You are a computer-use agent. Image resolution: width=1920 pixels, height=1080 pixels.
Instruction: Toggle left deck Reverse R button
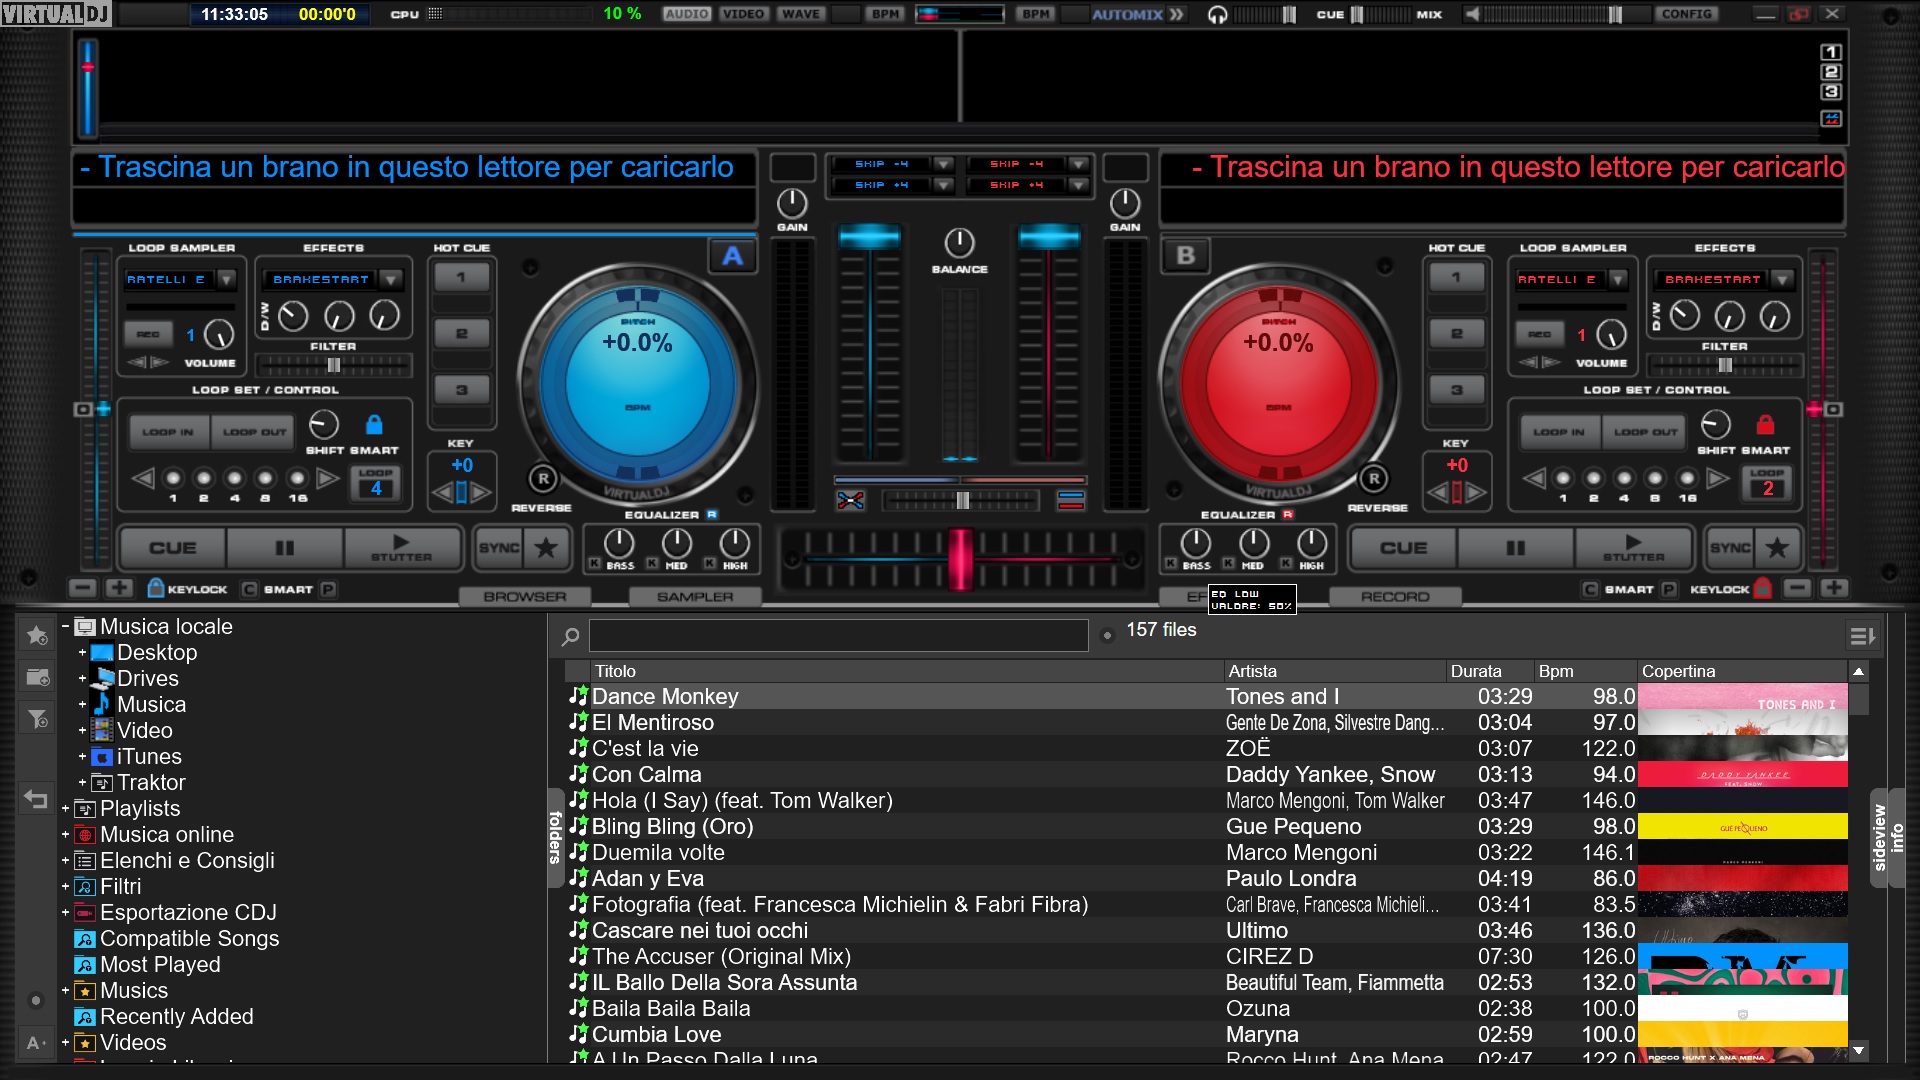tap(543, 479)
